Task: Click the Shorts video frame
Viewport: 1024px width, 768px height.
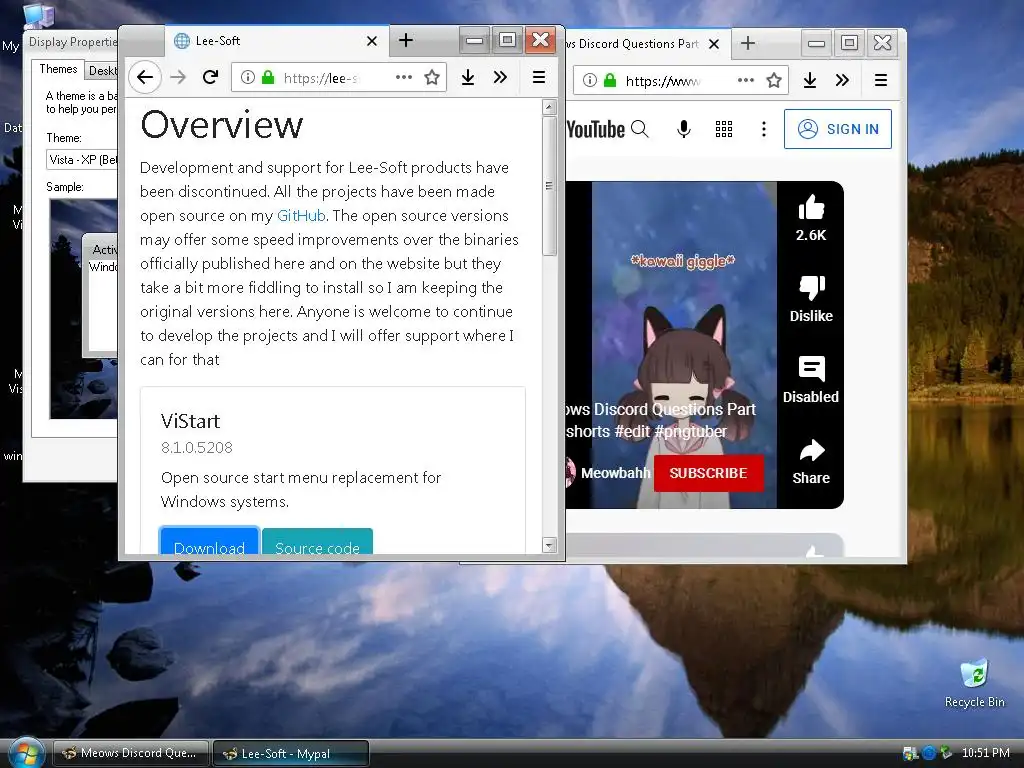Action: [684, 345]
